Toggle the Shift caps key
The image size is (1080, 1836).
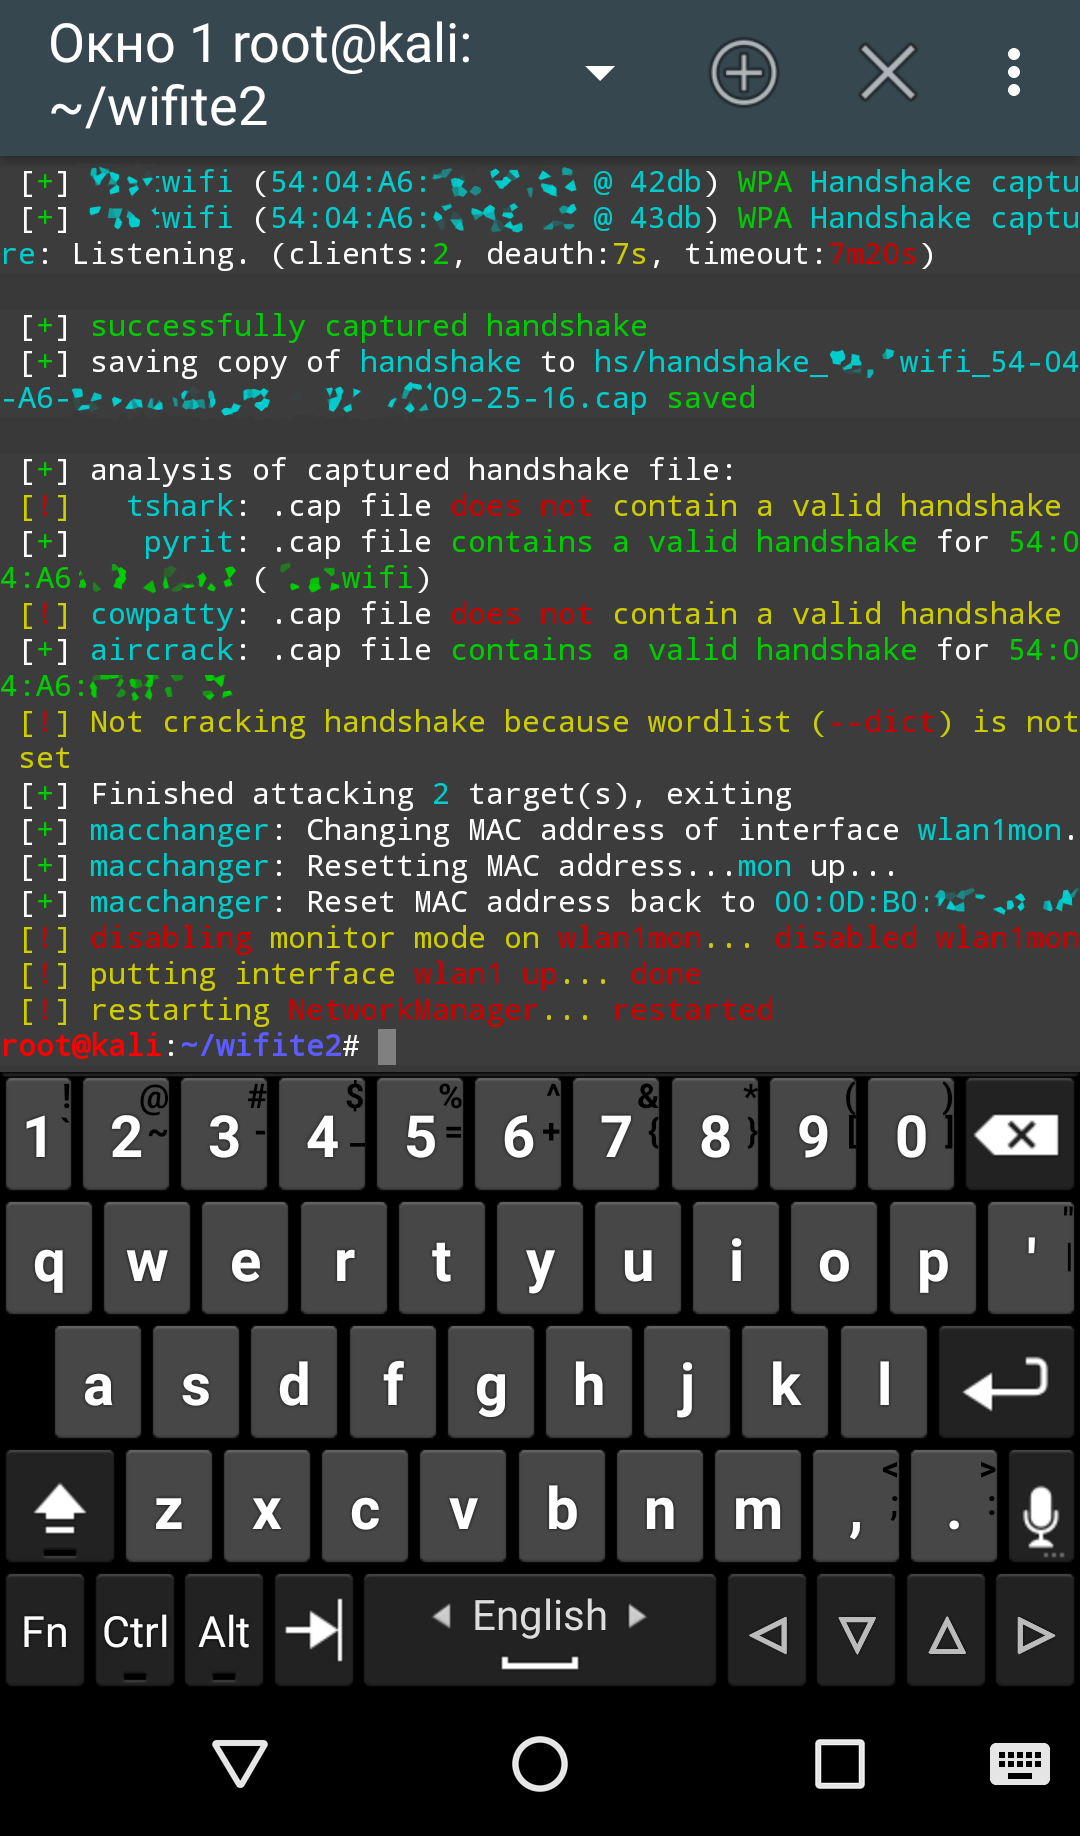tap(60, 1507)
